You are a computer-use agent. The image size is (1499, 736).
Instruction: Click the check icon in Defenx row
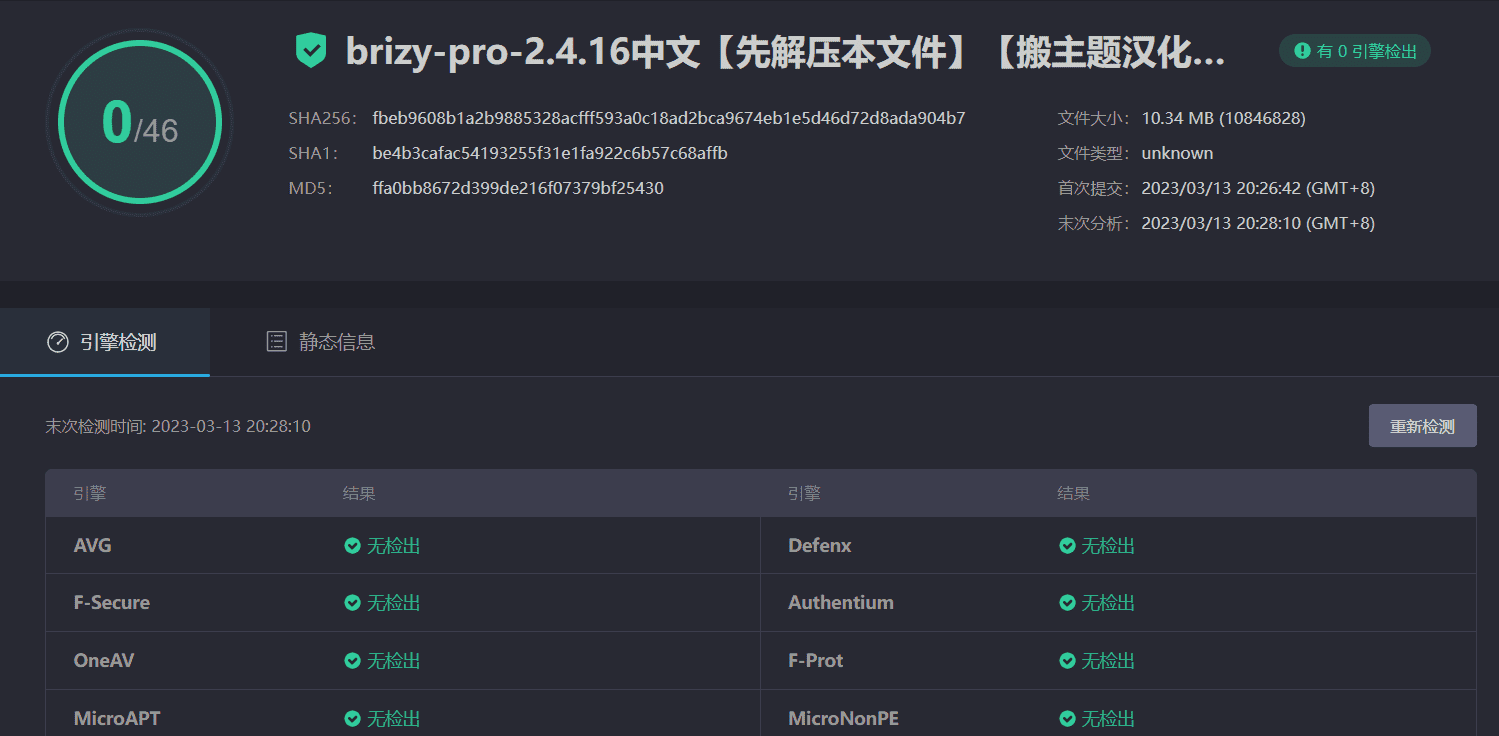tap(1067, 546)
